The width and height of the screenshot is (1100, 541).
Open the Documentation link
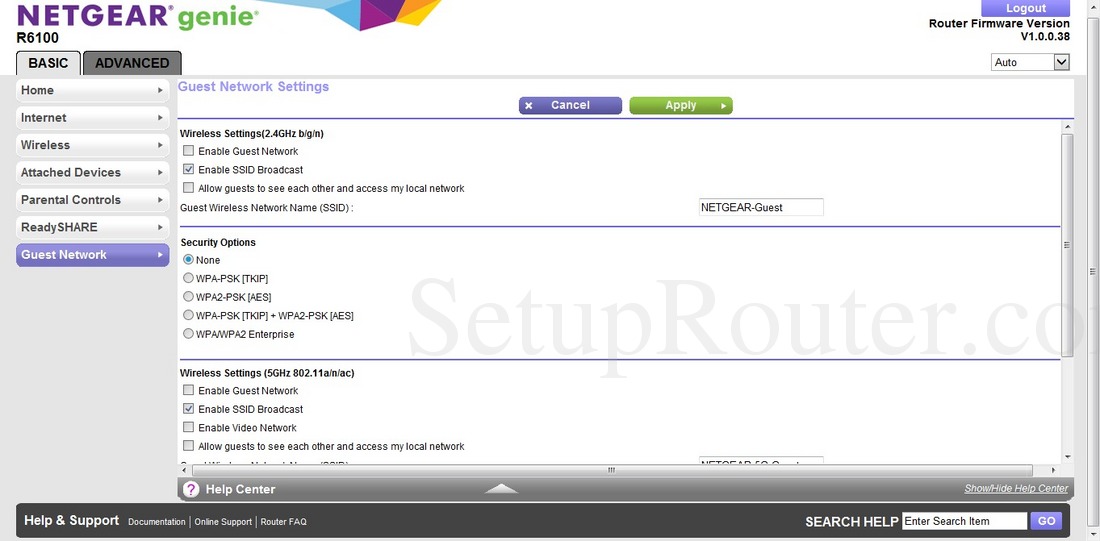tap(156, 522)
